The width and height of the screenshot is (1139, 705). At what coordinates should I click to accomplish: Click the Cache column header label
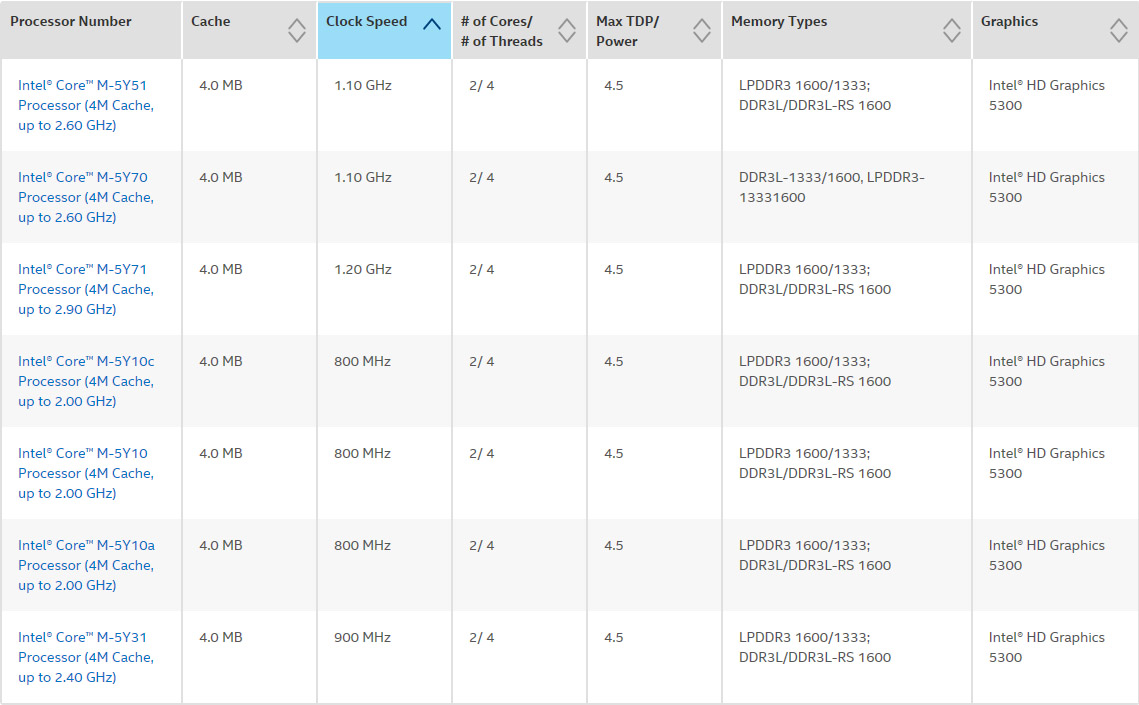coord(211,22)
